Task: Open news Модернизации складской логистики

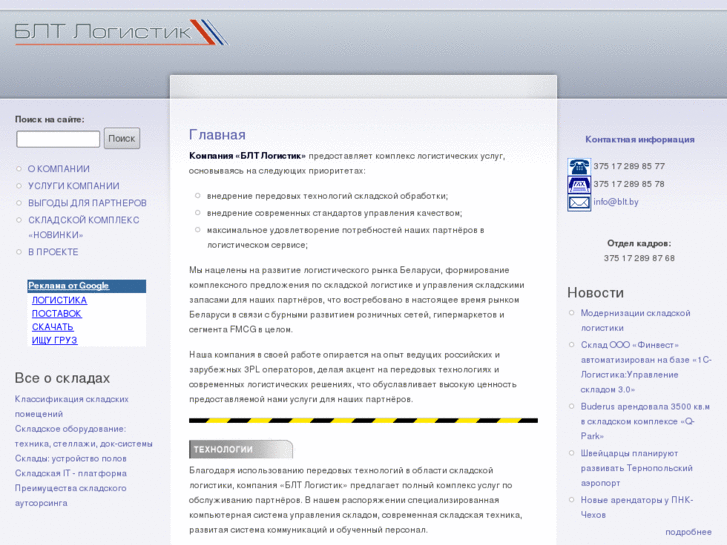Action: coord(635,320)
